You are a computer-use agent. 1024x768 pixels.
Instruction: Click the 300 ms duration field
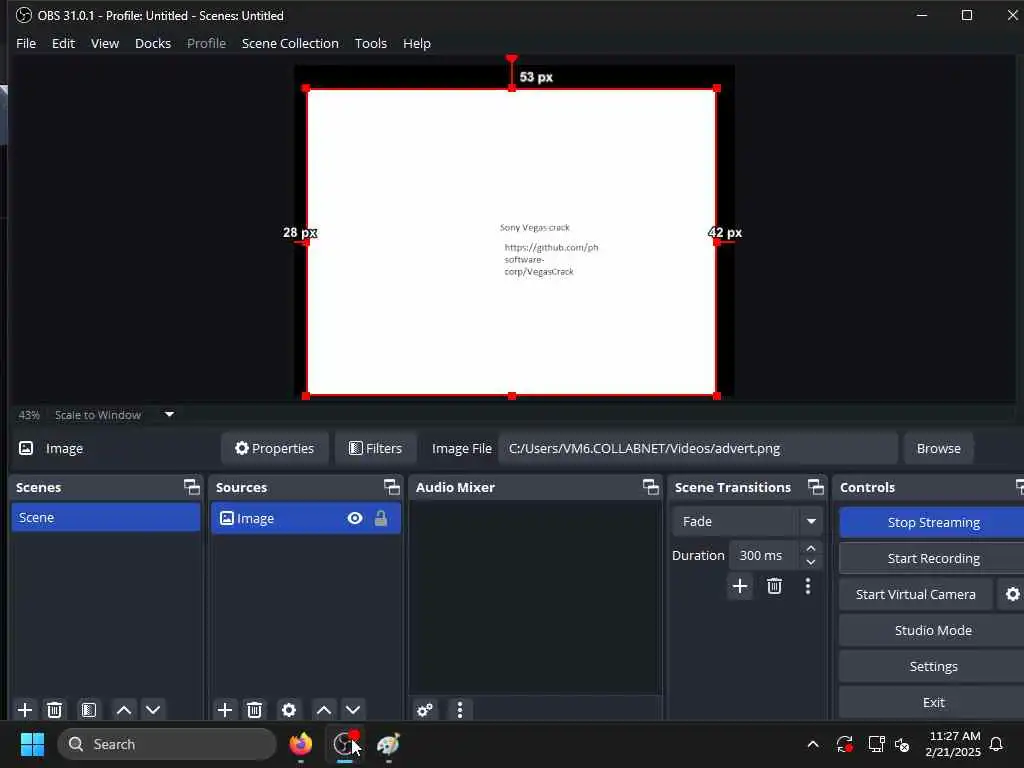click(763, 555)
